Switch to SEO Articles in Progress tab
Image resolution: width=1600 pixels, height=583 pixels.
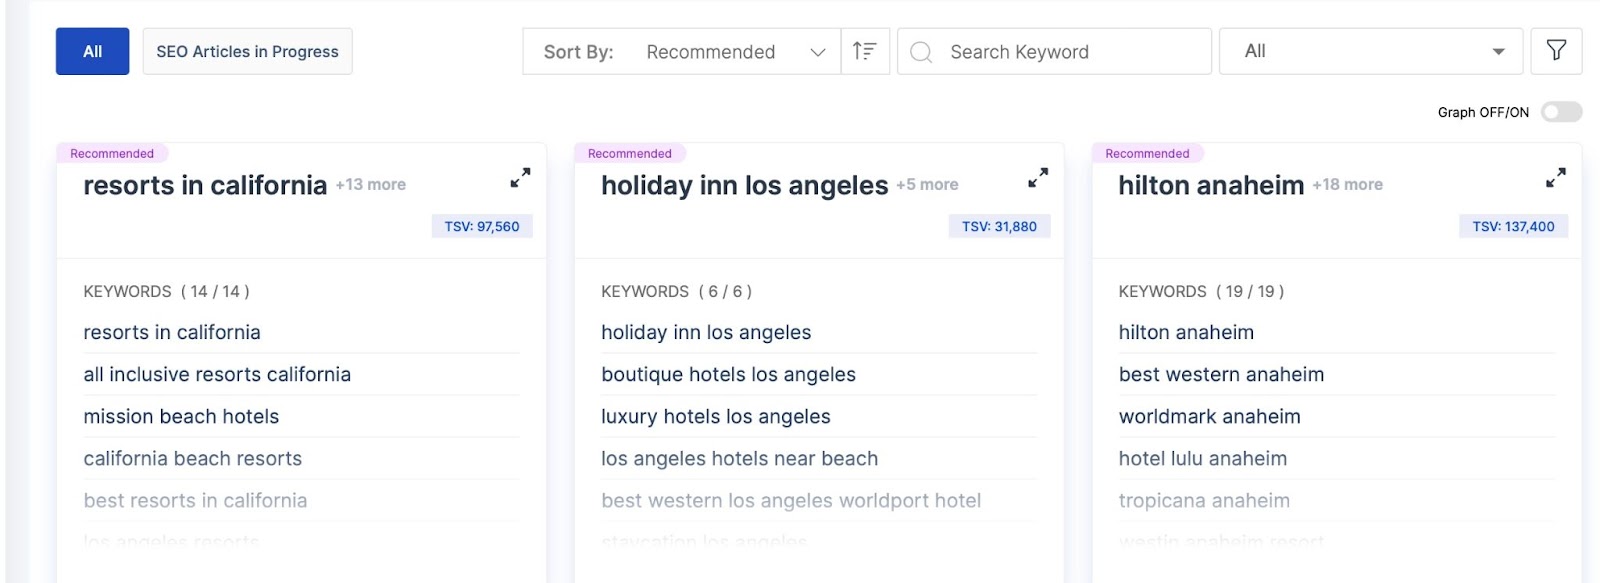click(x=247, y=51)
